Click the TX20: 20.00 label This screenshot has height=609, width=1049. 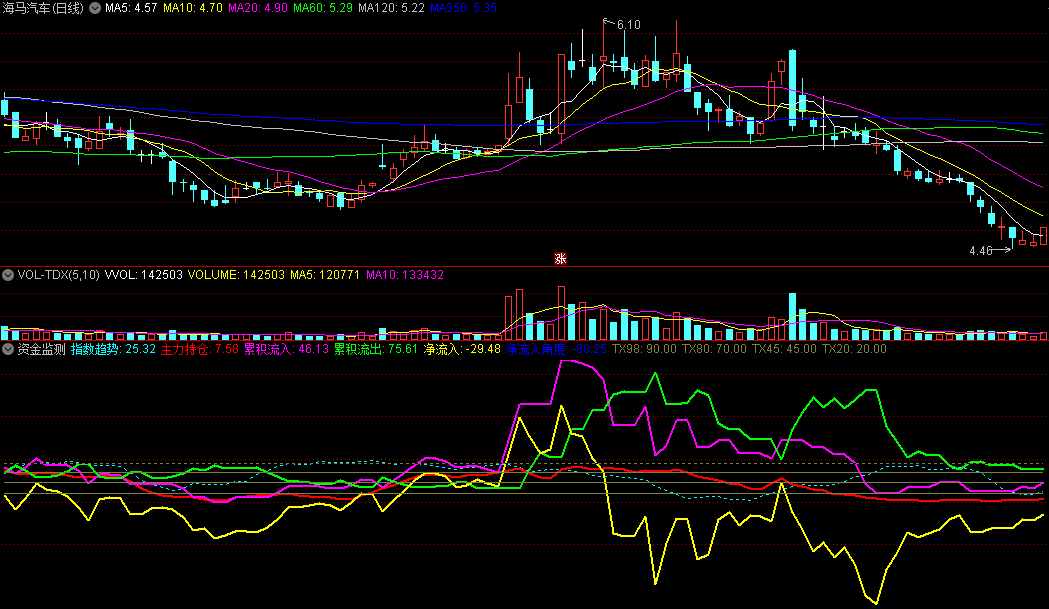coord(854,349)
